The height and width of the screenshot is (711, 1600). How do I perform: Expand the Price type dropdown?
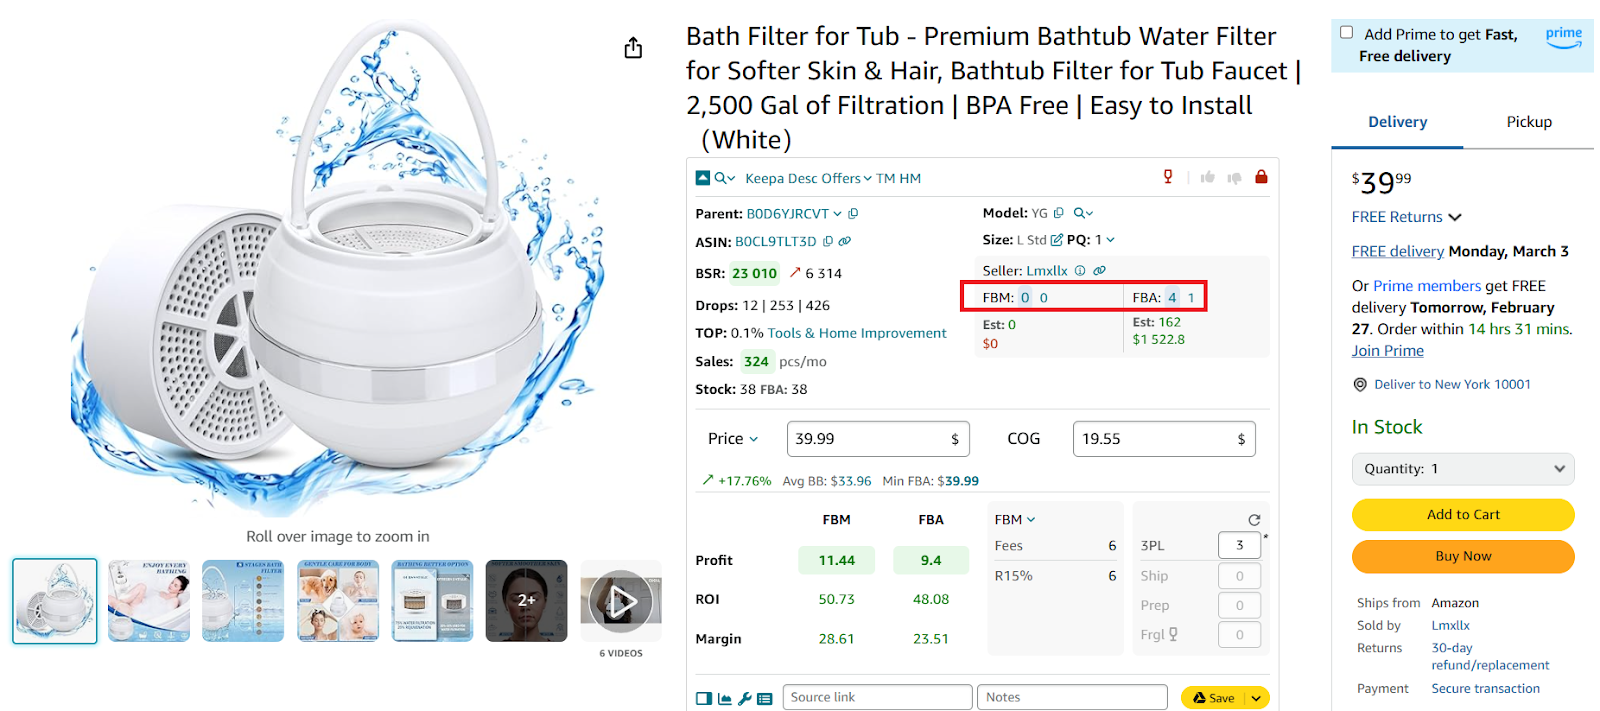[733, 439]
